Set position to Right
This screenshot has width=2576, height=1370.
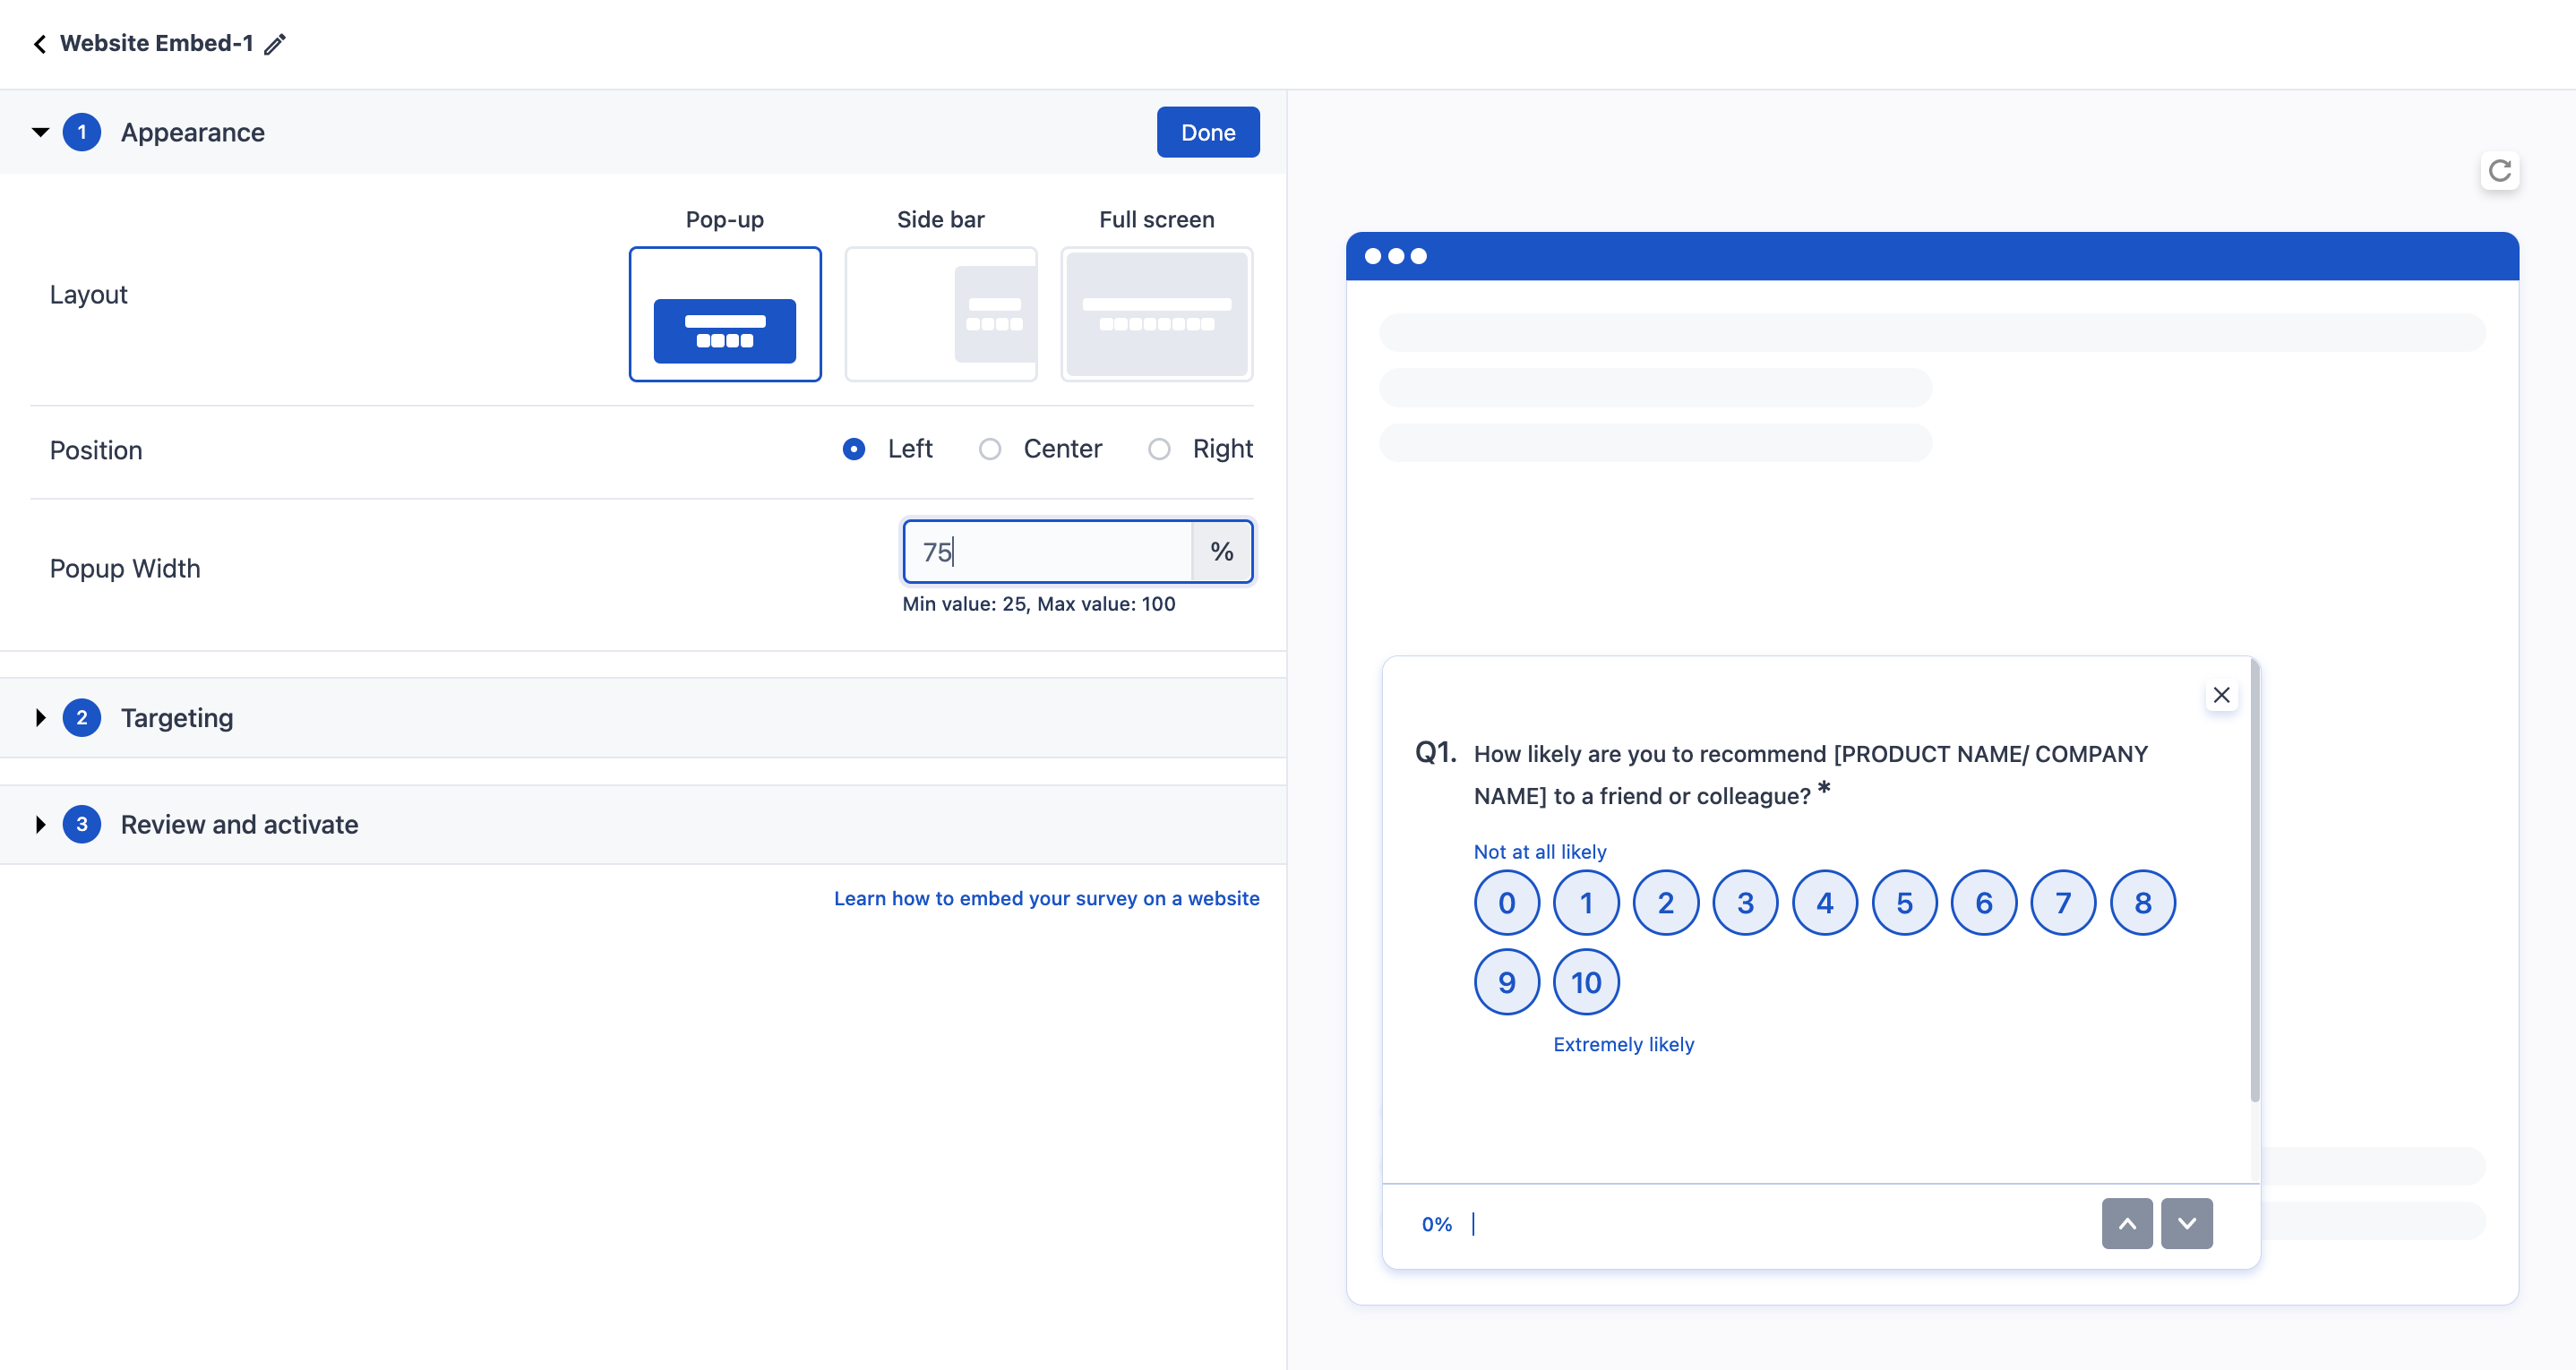[1159, 449]
